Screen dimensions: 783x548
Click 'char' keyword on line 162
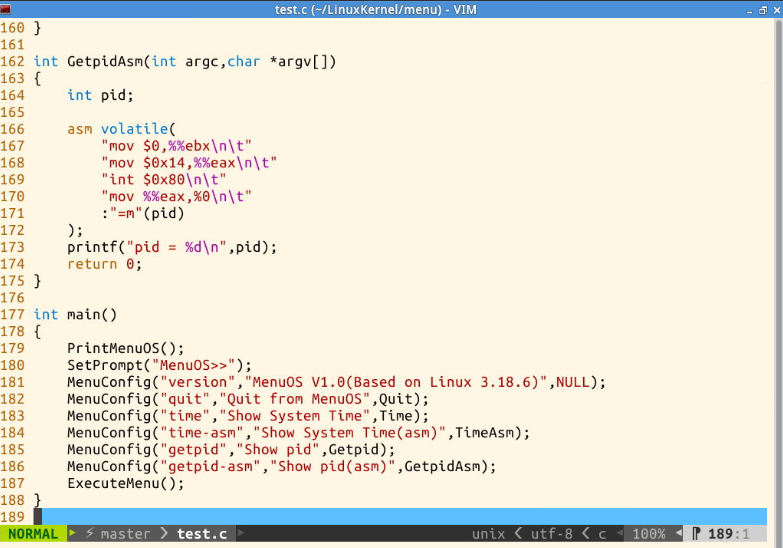tap(244, 61)
